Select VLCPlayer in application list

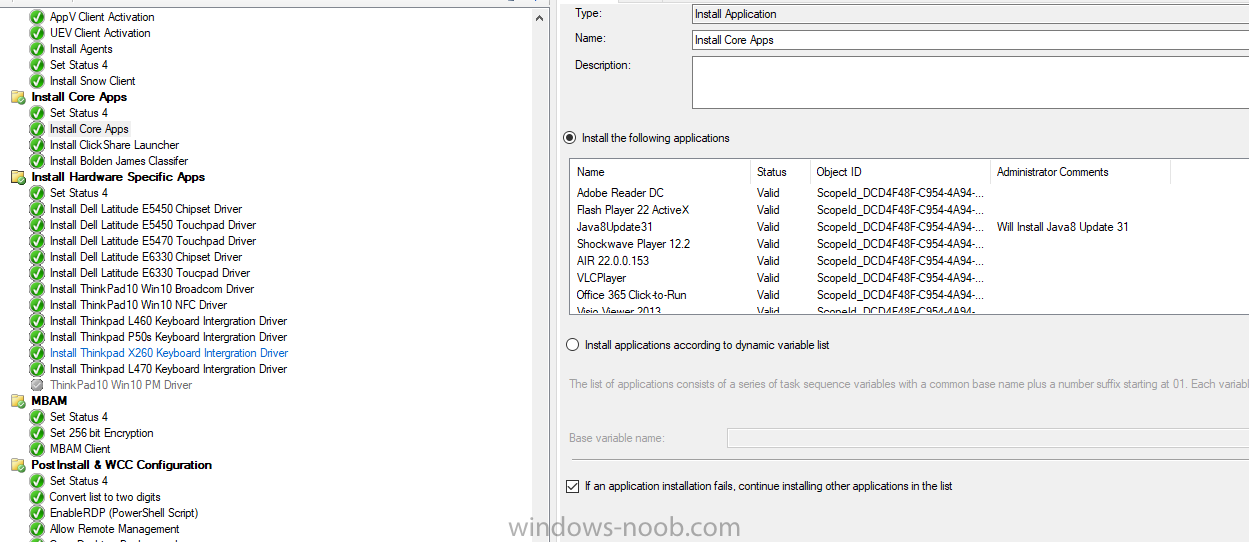pos(601,278)
